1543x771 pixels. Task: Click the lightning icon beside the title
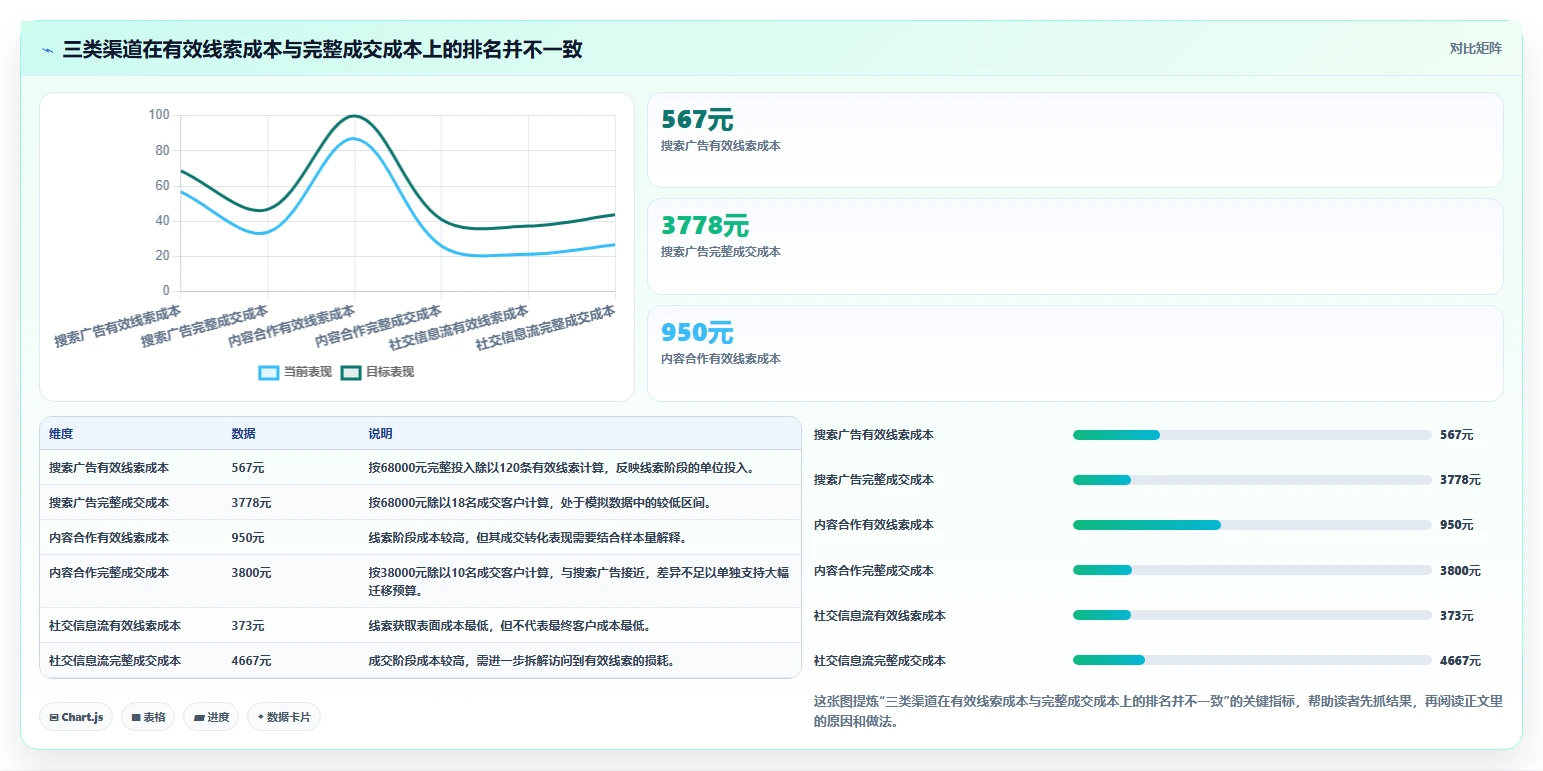48,49
